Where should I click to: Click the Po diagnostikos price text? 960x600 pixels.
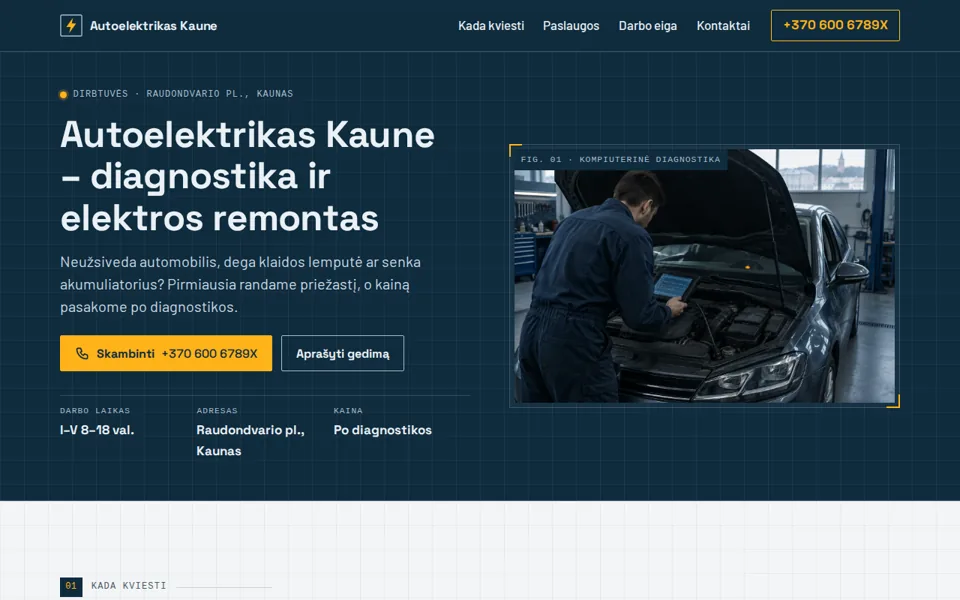tap(383, 430)
